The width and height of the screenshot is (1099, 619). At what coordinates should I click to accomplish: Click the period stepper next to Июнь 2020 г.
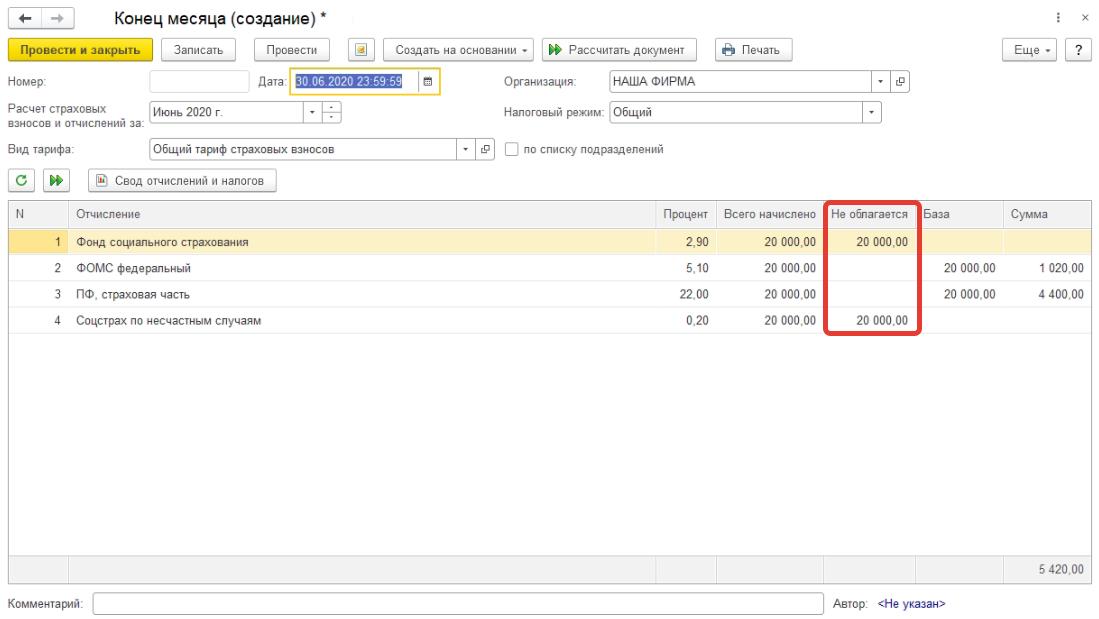coord(333,112)
